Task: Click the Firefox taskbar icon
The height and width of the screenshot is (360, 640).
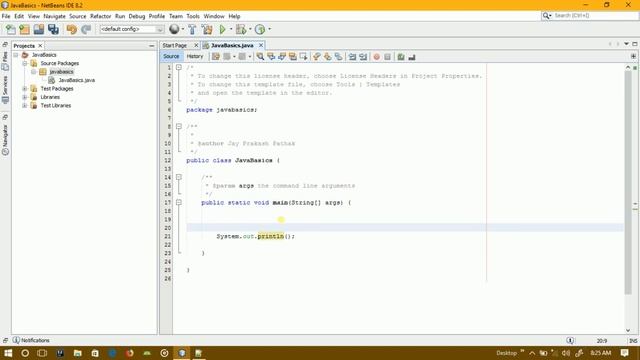Action: 130,353
